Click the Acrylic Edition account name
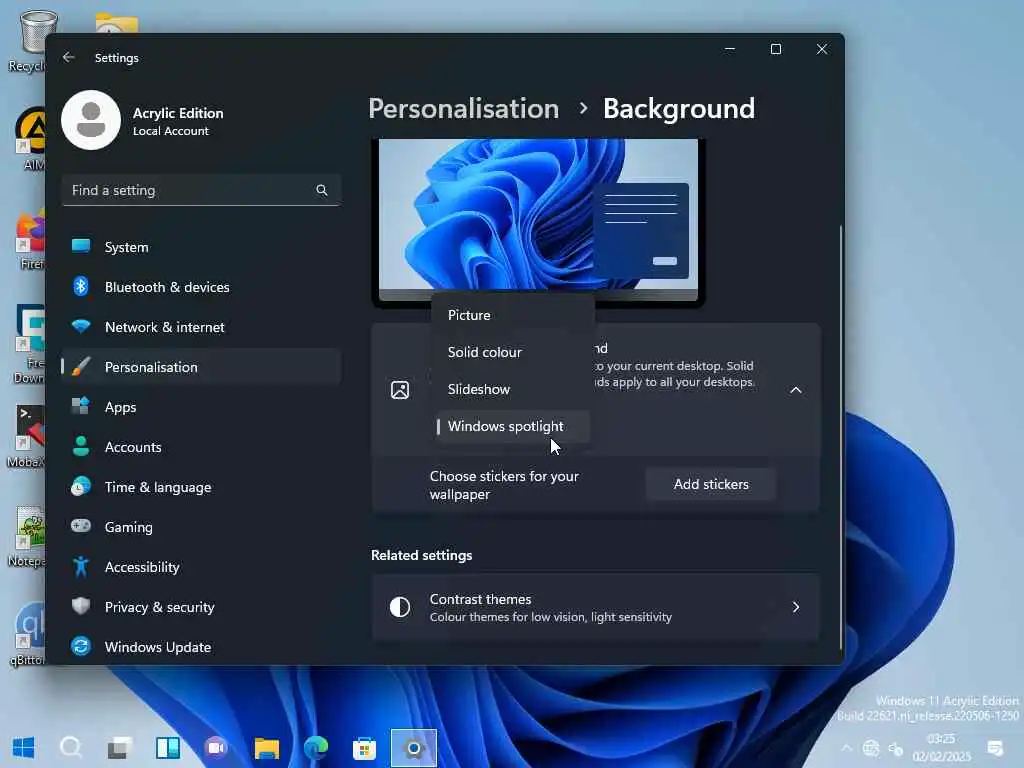Screen dimensions: 1024x768 pos(178,113)
